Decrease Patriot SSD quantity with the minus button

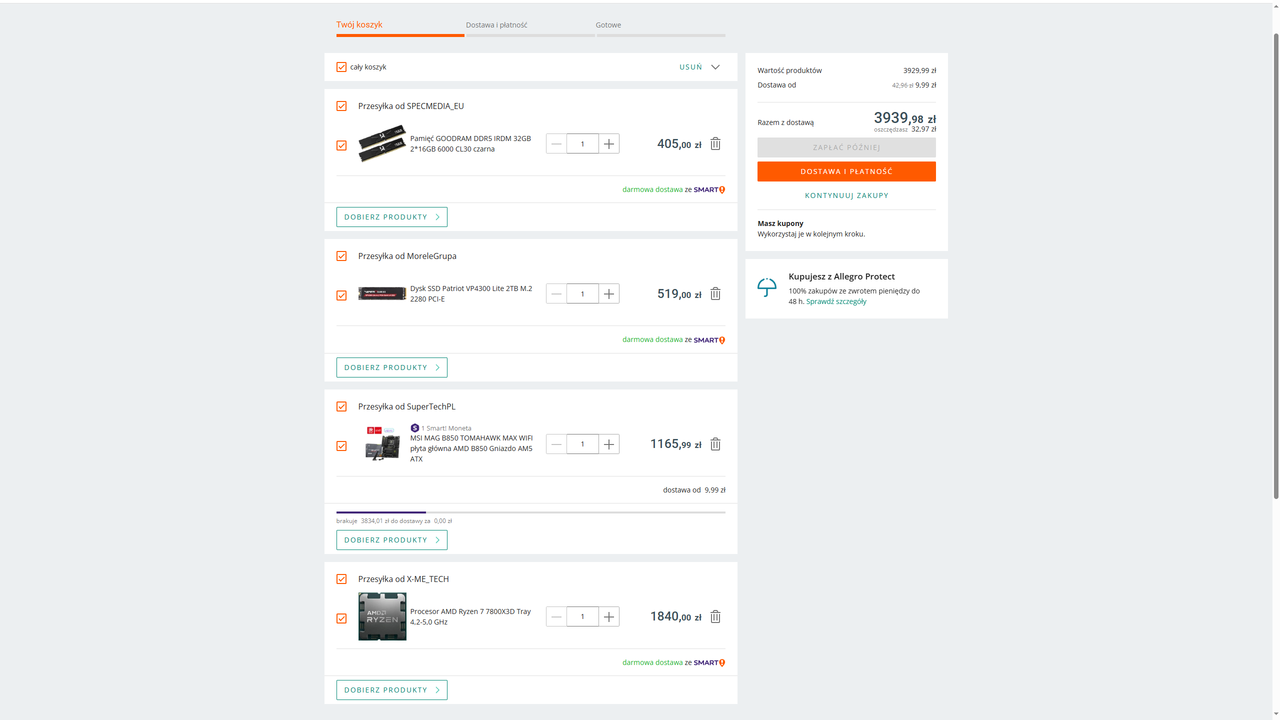click(x=557, y=294)
